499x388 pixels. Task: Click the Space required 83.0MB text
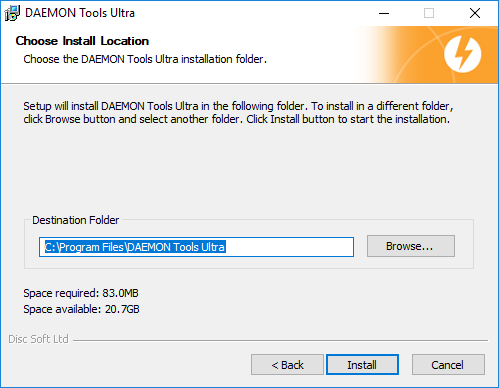pos(81,293)
